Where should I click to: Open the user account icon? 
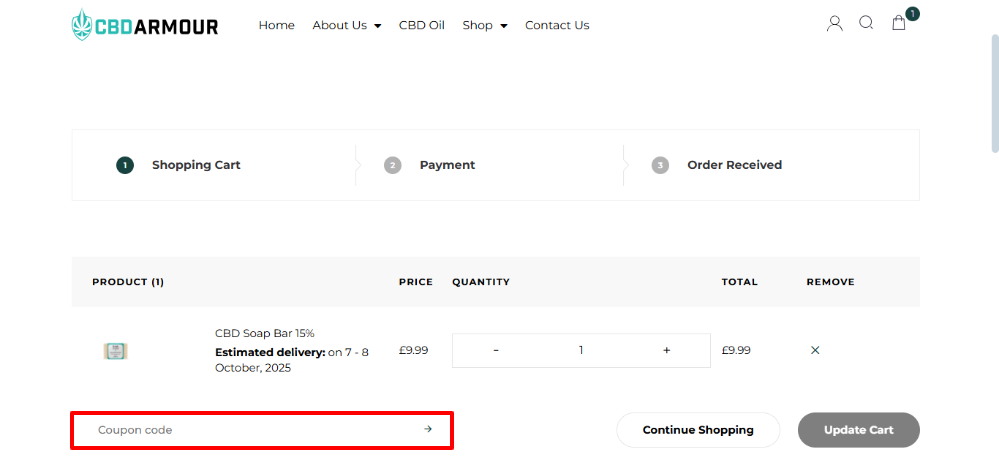pos(834,24)
